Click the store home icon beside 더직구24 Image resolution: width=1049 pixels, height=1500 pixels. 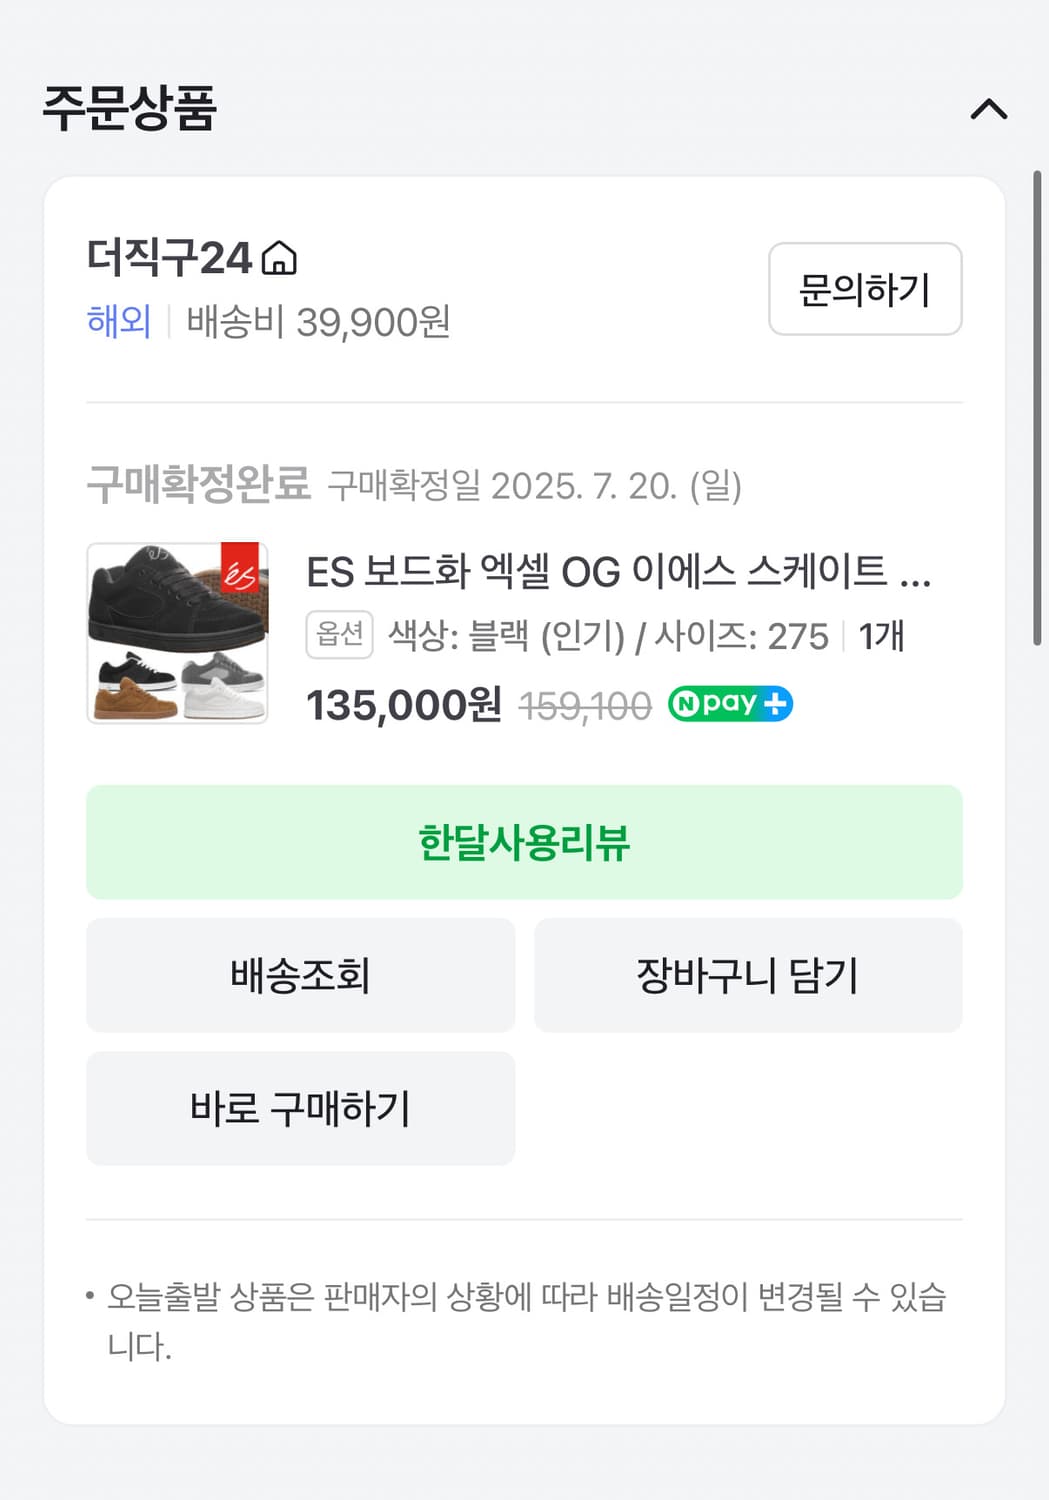[x=279, y=259]
